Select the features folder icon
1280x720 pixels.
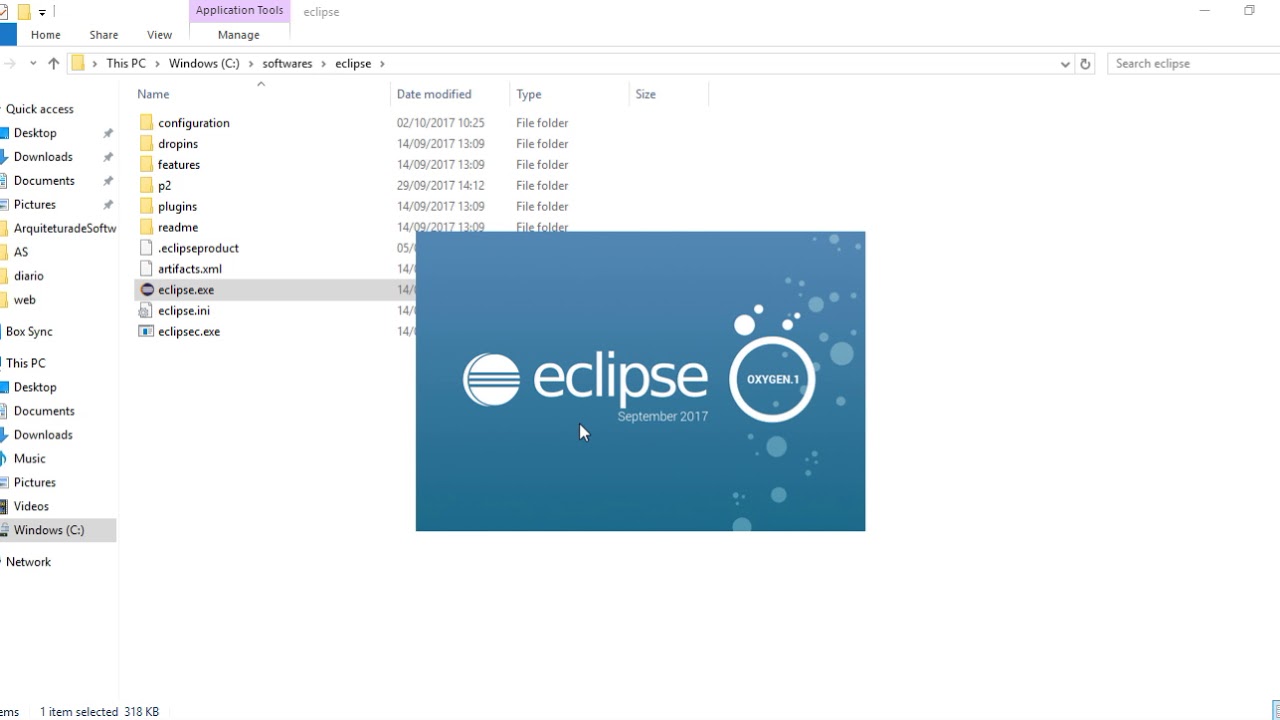click(146, 164)
